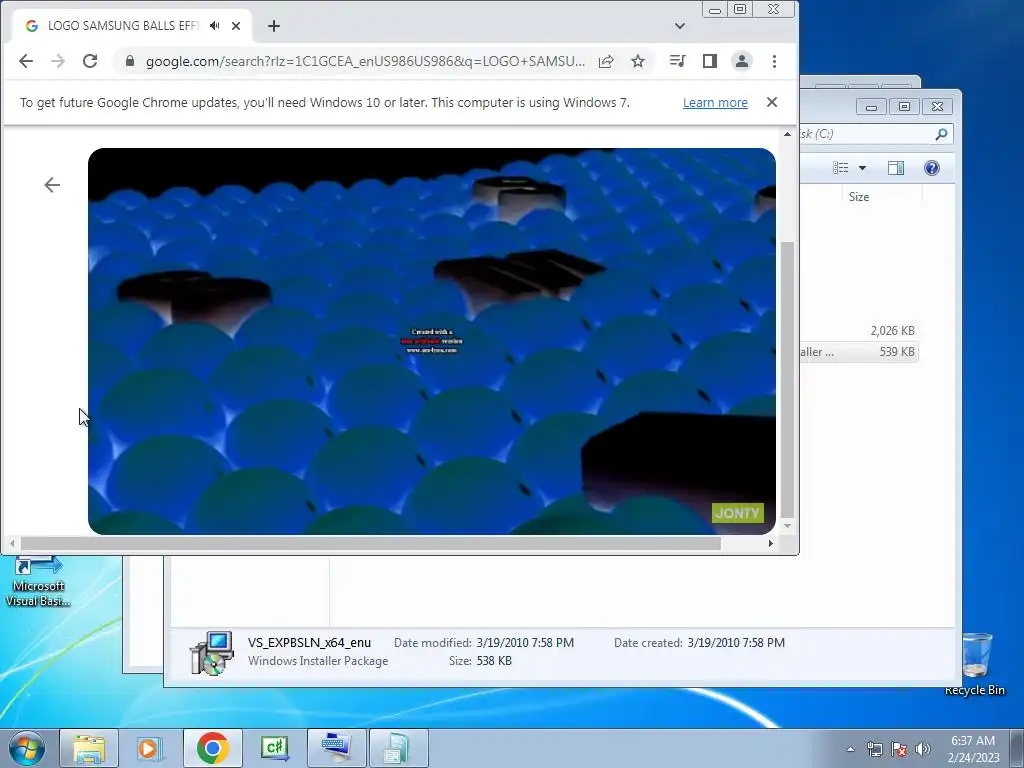Click the horizontal scrollbar in Chrome
This screenshot has height=768, width=1024.
(370, 543)
